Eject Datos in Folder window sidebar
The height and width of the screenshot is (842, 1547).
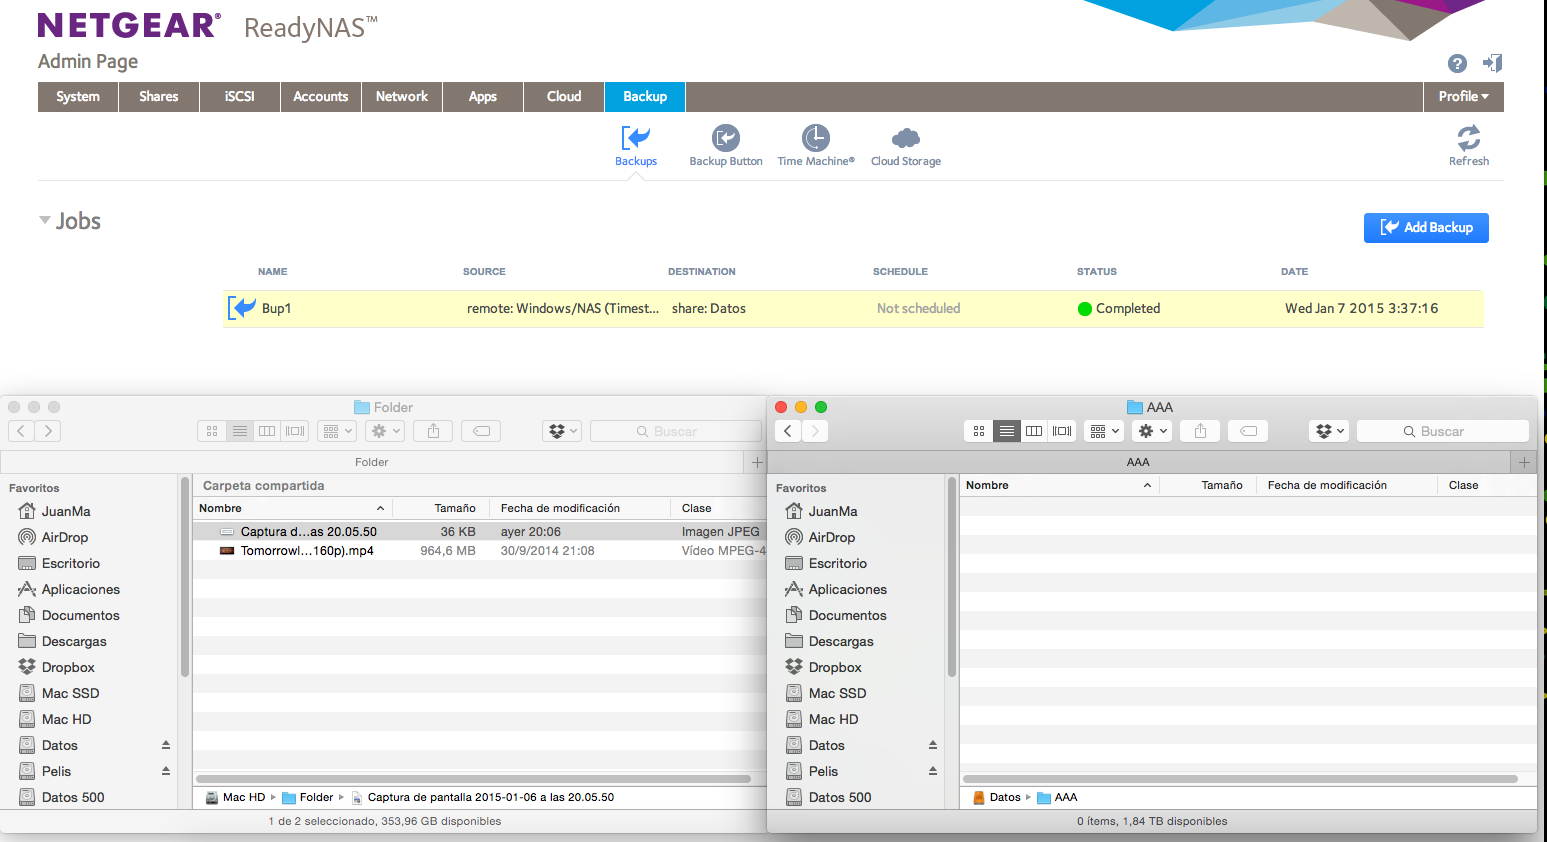click(166, 745)
